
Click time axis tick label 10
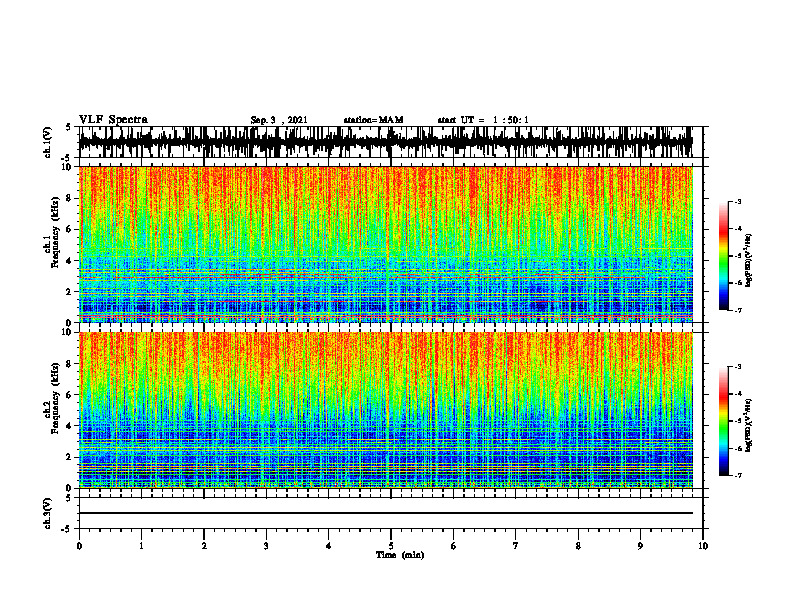coord(703,546)
